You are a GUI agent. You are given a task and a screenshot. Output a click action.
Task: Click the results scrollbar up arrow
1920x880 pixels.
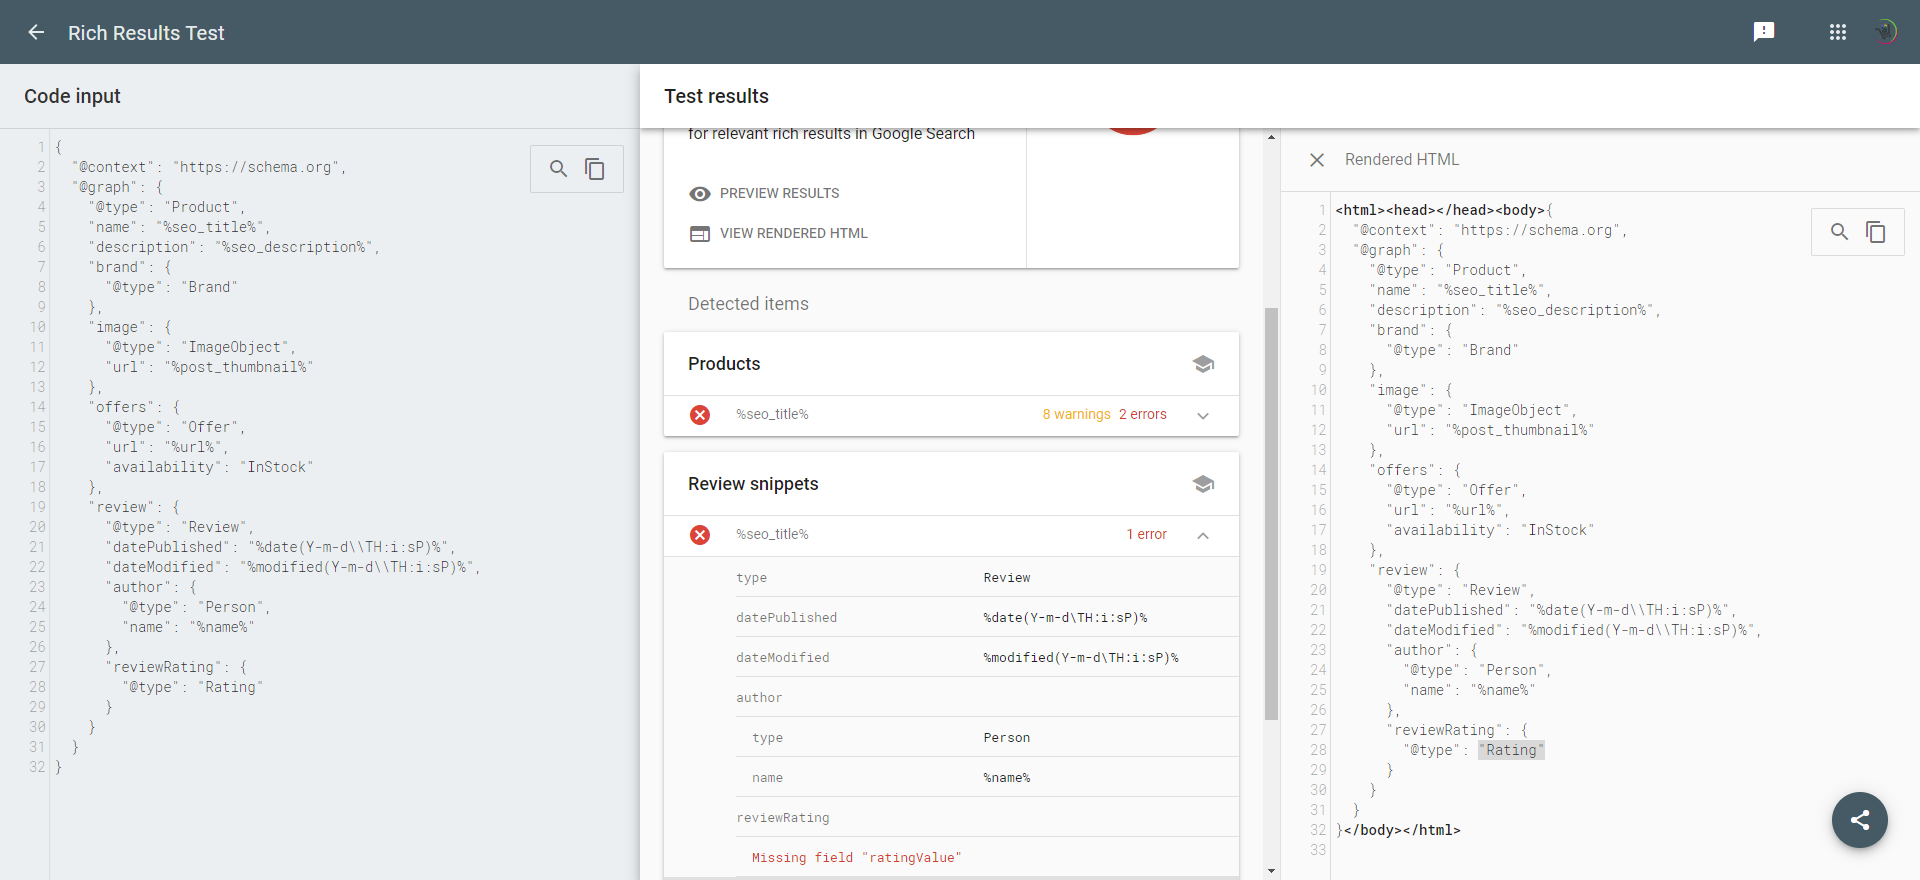(x=1271, y=137)
